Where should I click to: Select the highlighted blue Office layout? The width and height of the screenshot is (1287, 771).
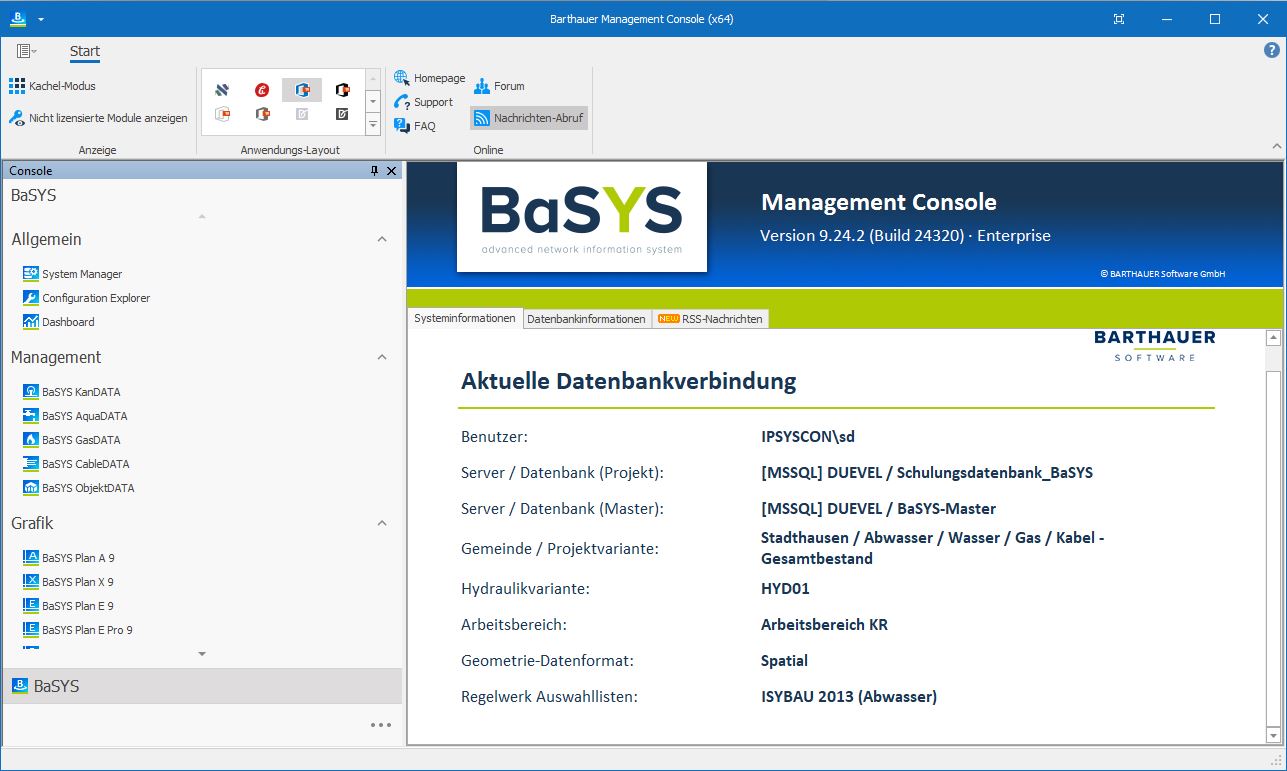tap(302, 90)
